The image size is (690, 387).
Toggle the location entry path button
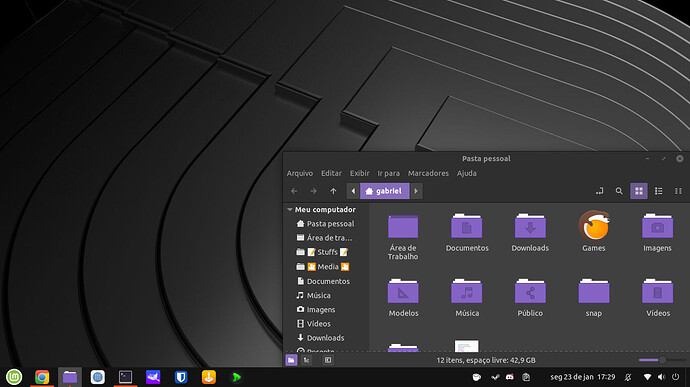599,191
